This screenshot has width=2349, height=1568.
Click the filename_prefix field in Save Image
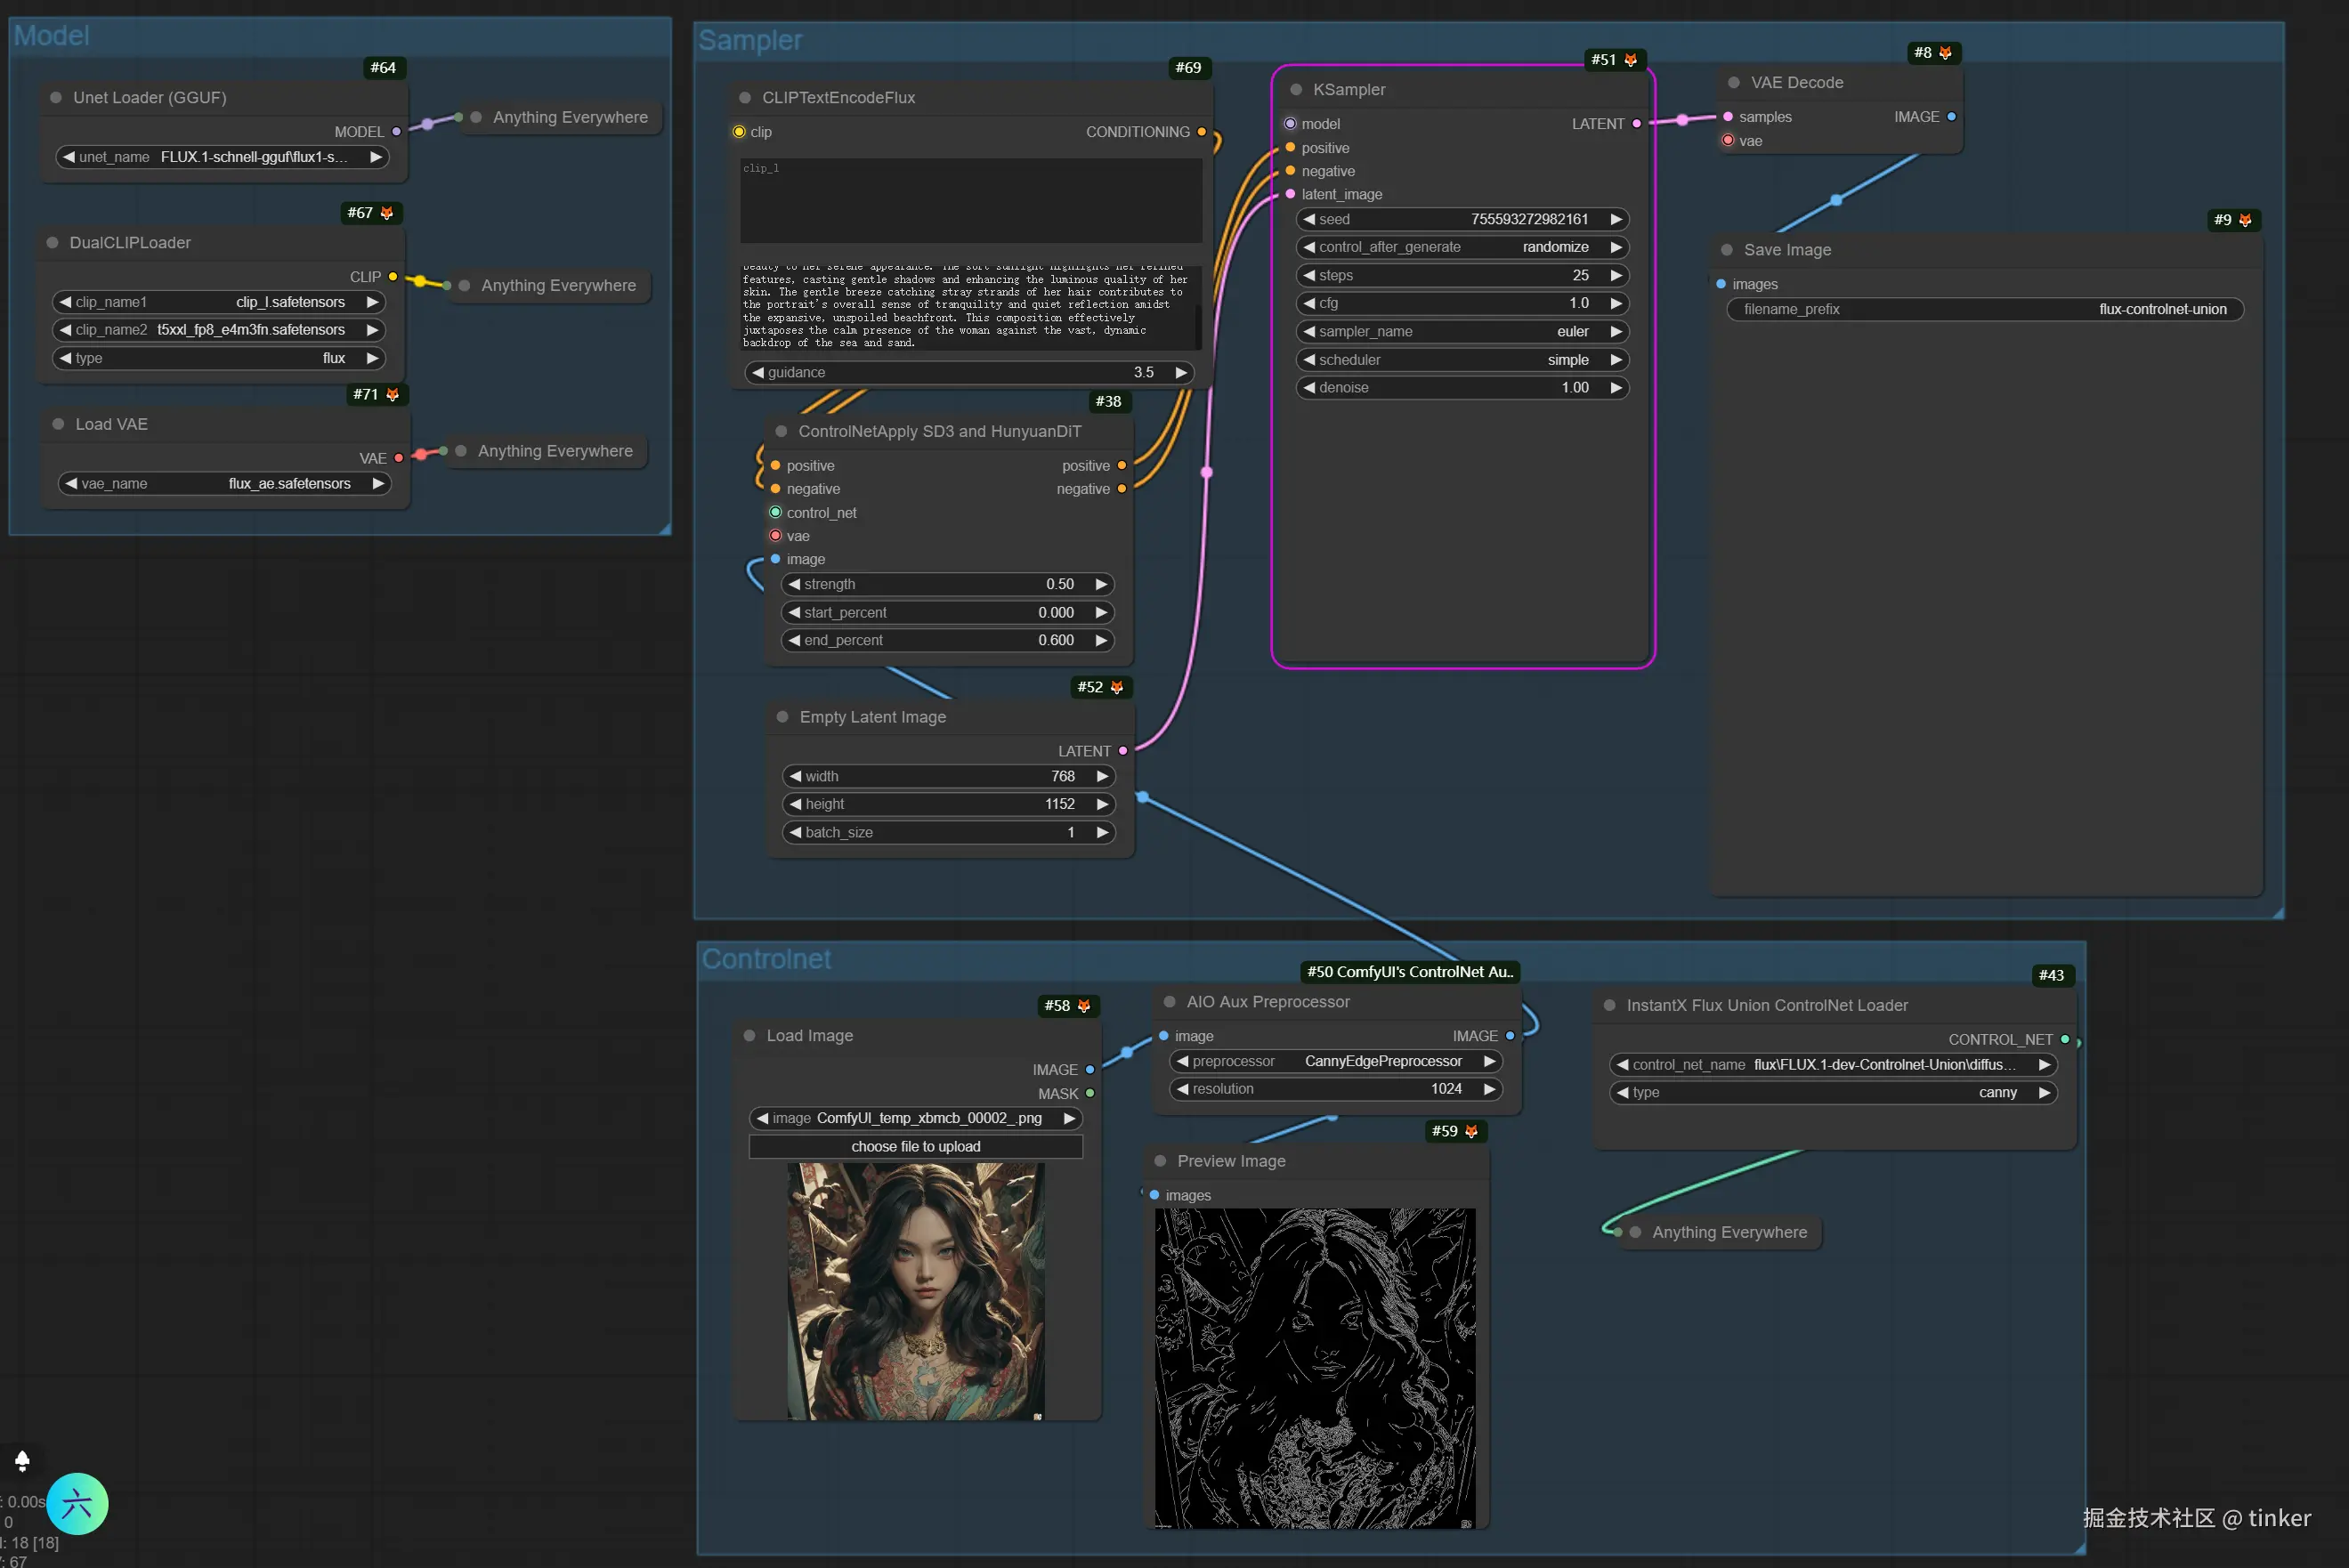click(1984, 310)
